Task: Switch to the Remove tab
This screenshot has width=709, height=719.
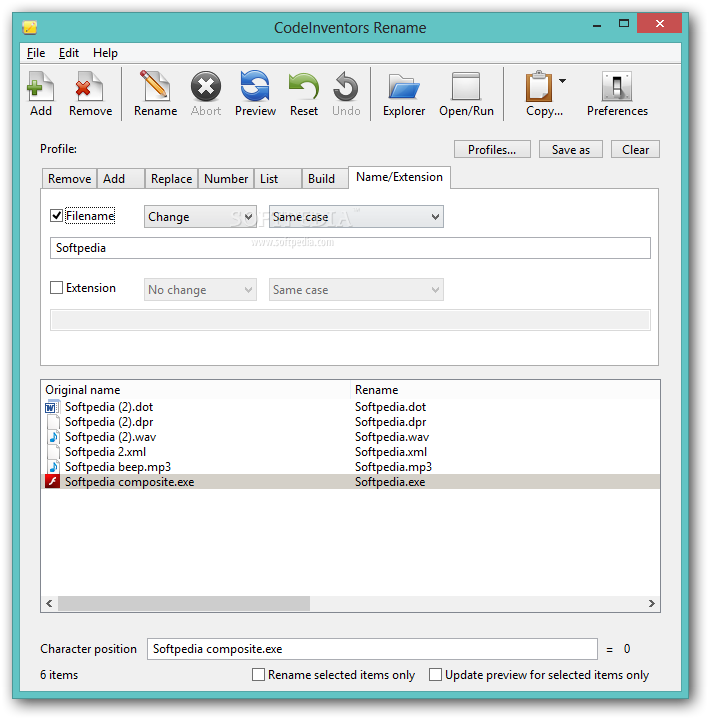Action: coord(69,178)
